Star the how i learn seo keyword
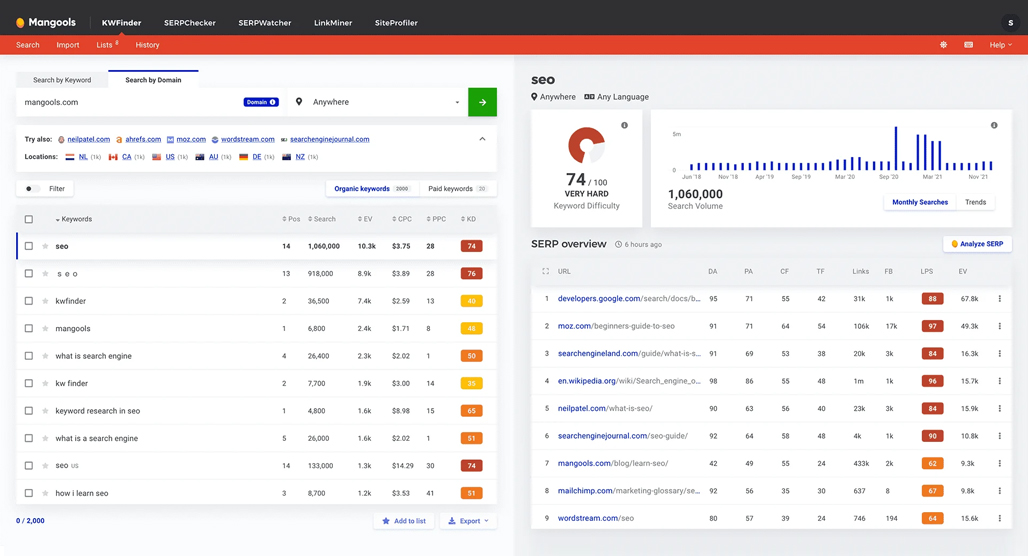The width and height of the screenshot is (1028, 556). [45, 493]
